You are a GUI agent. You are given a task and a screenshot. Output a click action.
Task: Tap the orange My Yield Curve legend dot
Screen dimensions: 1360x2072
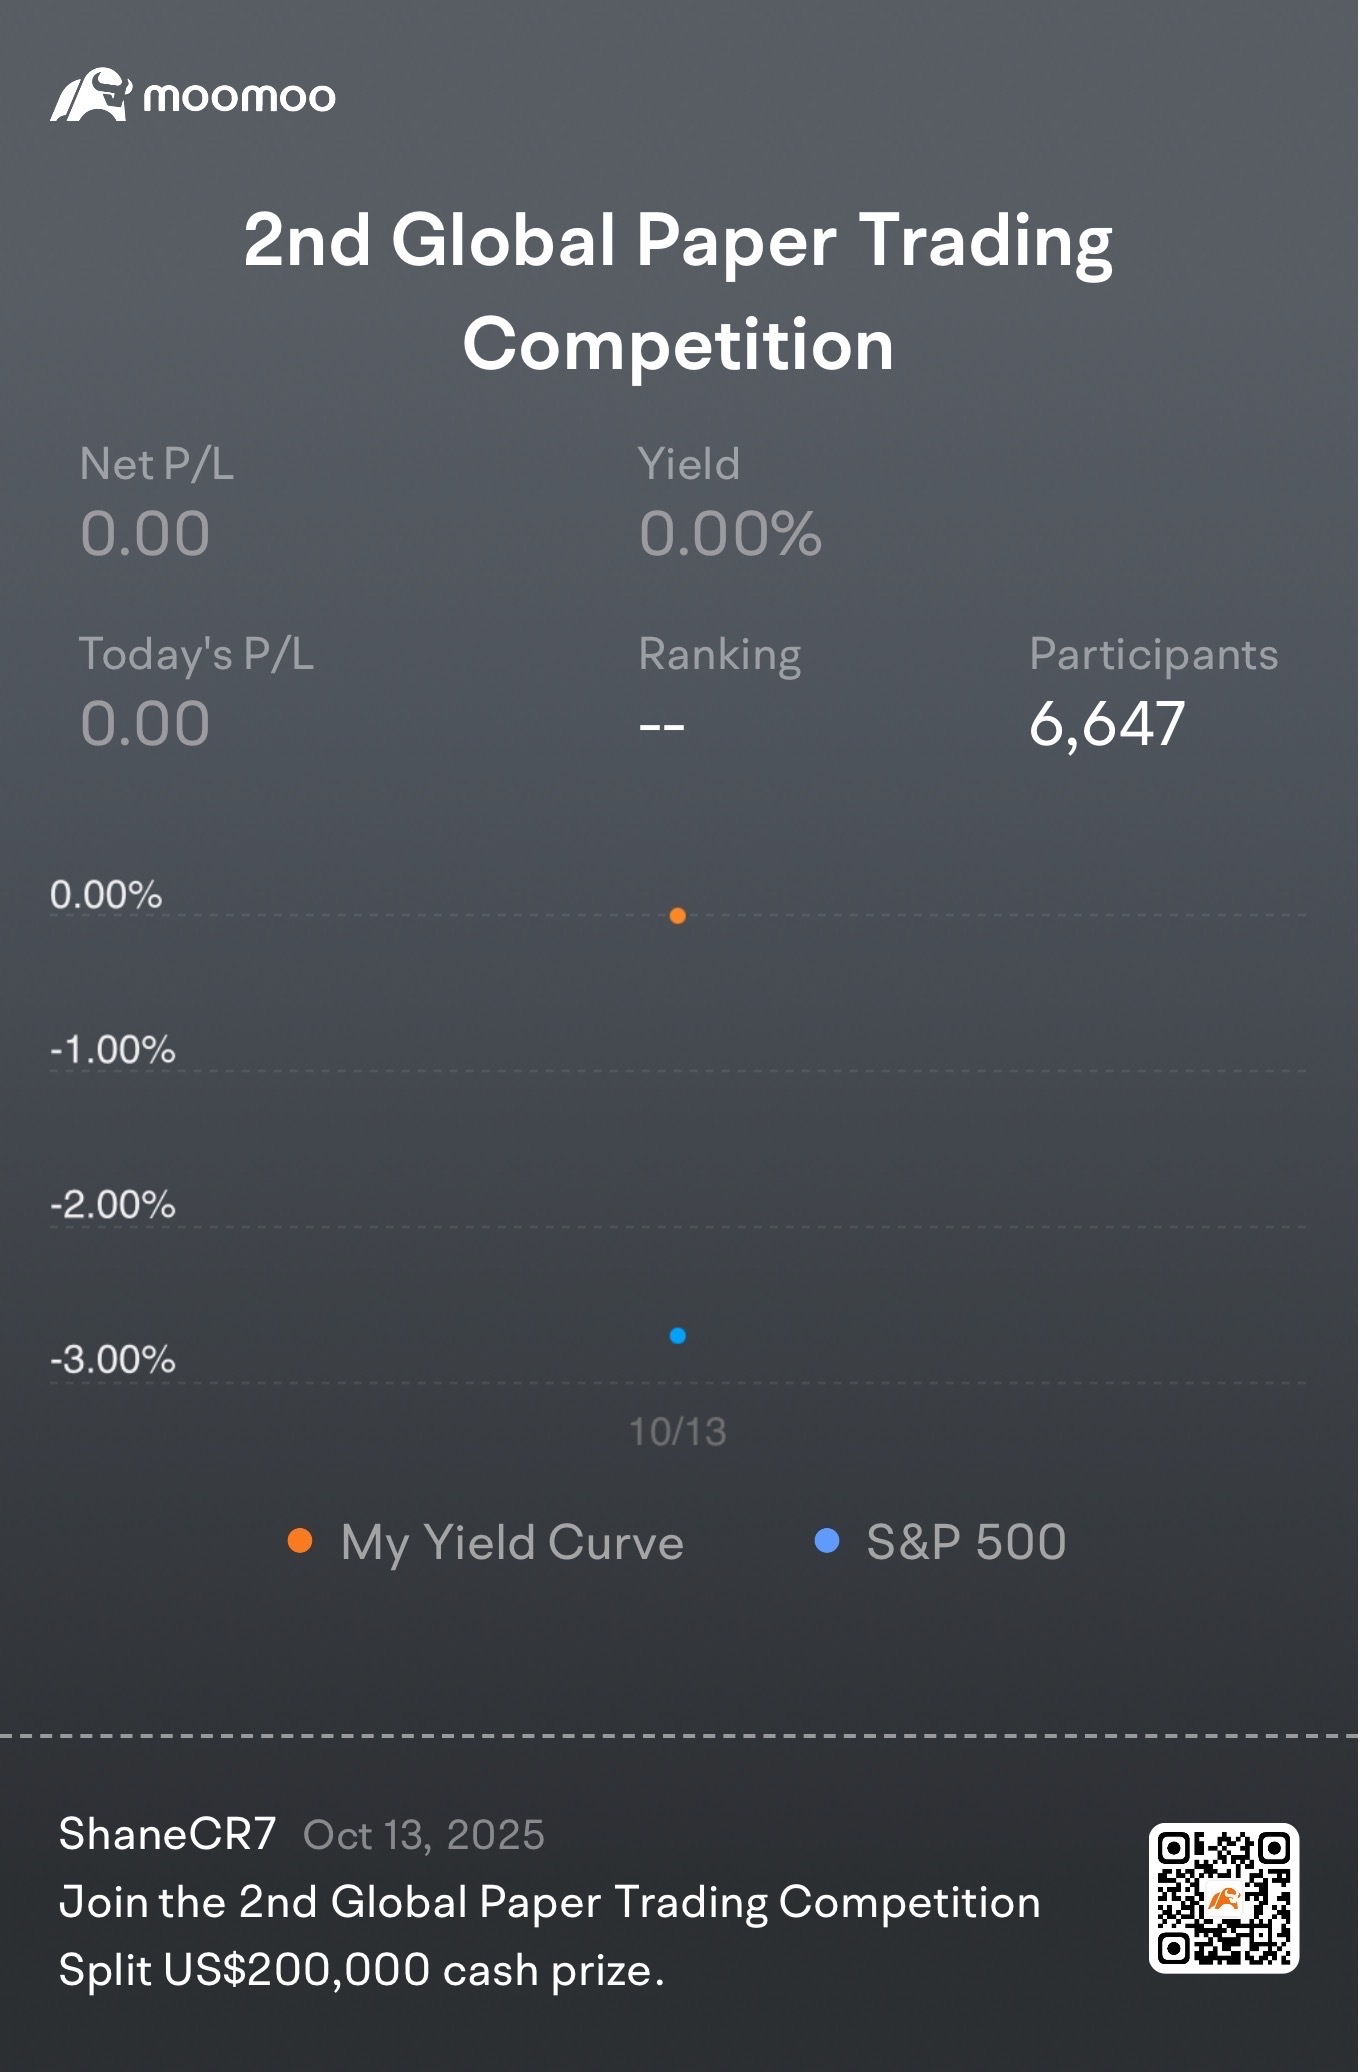coord(300,1541)
